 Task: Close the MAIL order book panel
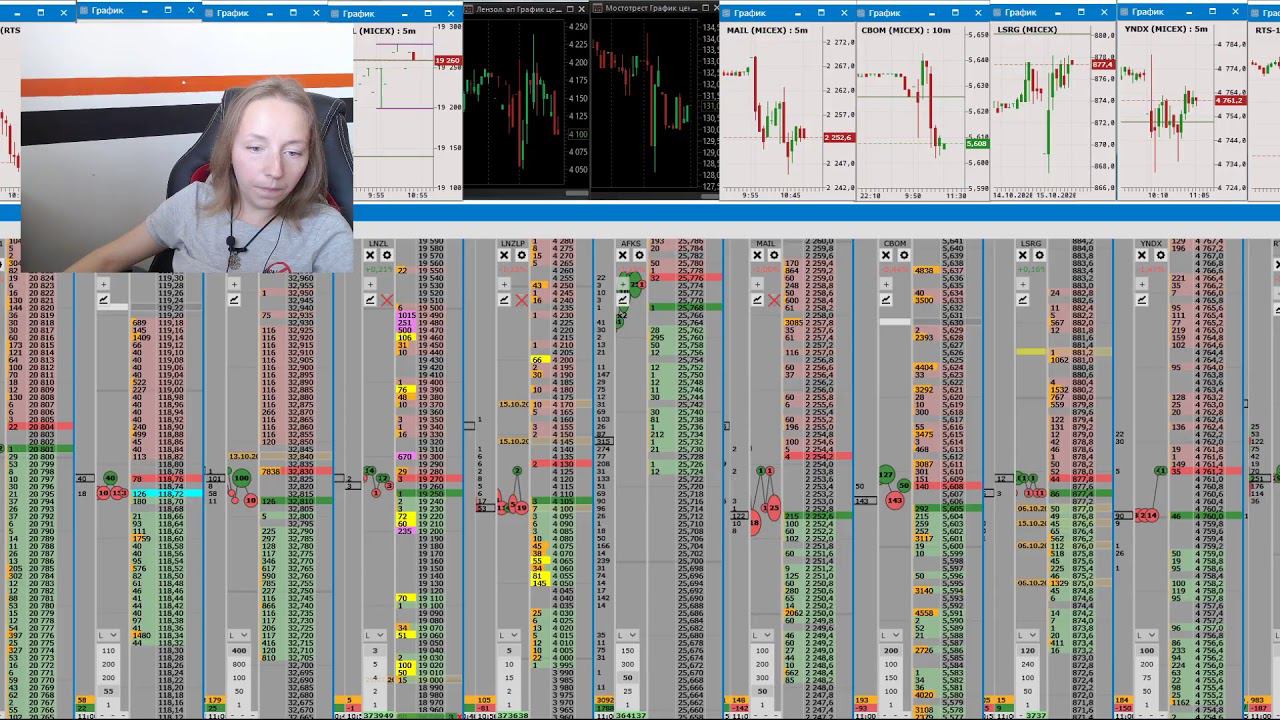756,256
